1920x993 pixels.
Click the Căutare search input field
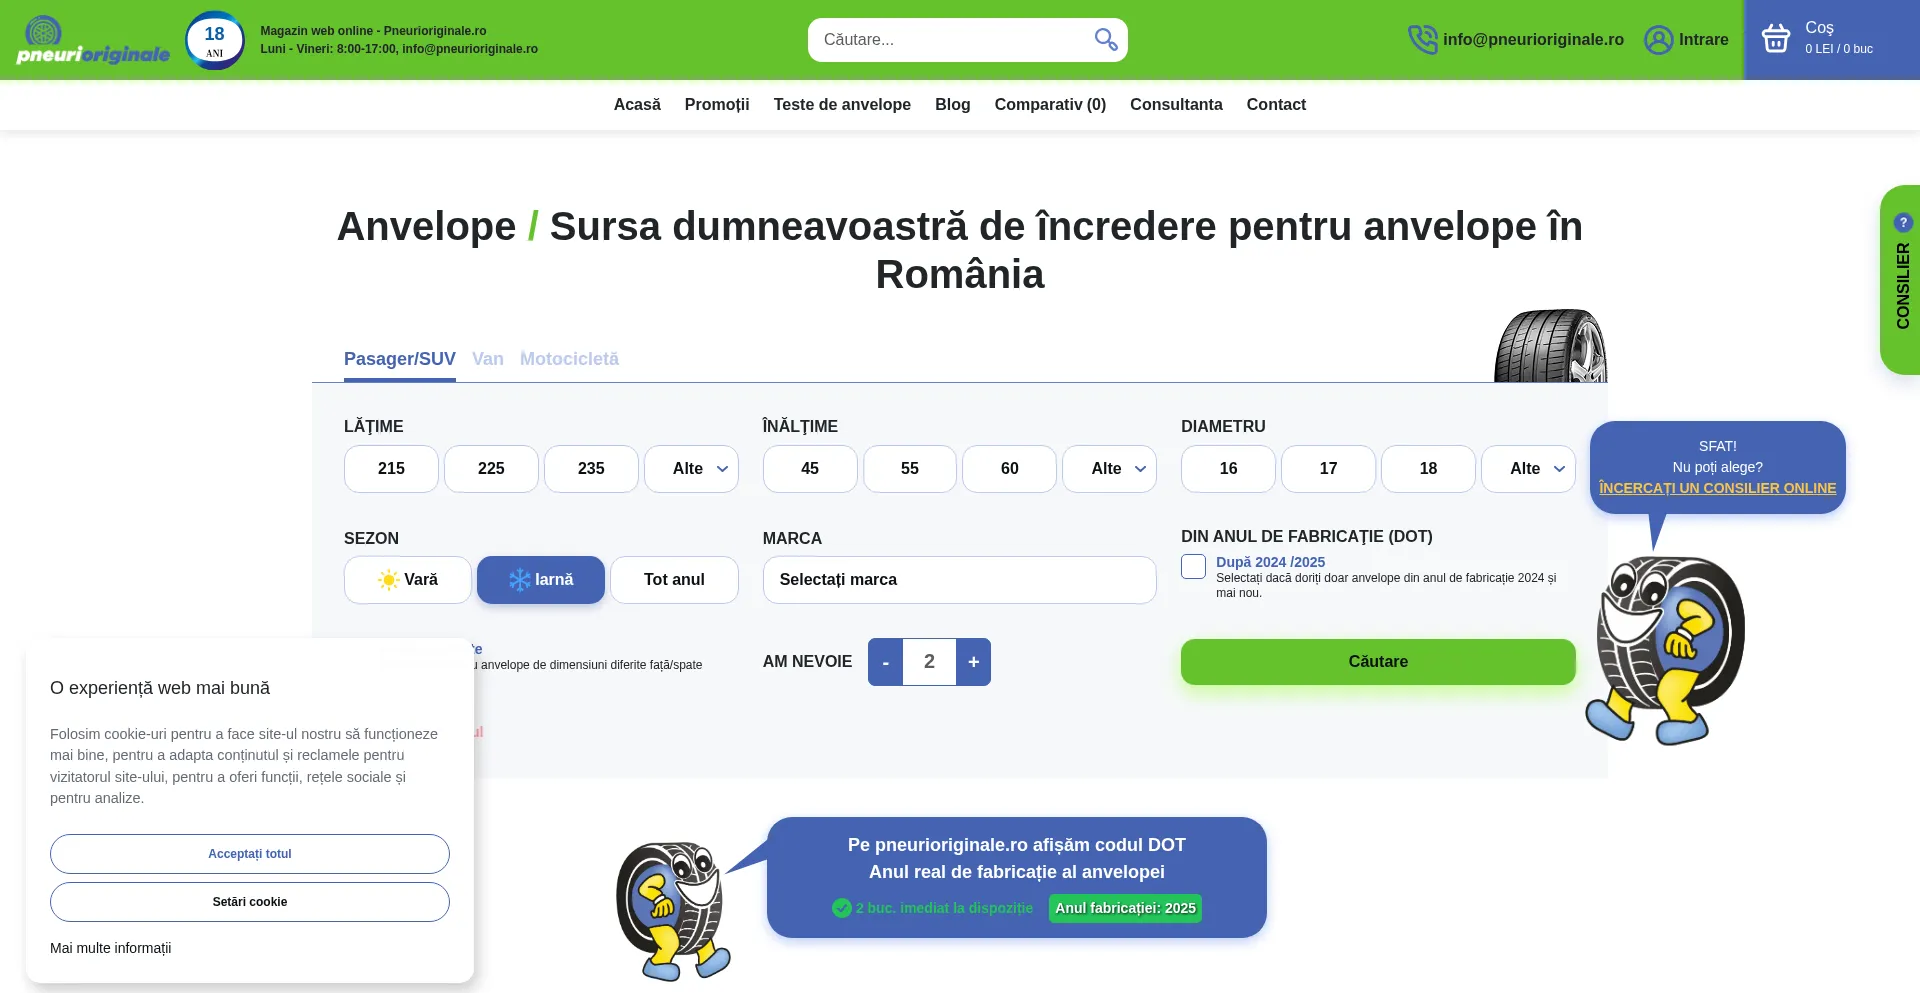pos(950,40)
